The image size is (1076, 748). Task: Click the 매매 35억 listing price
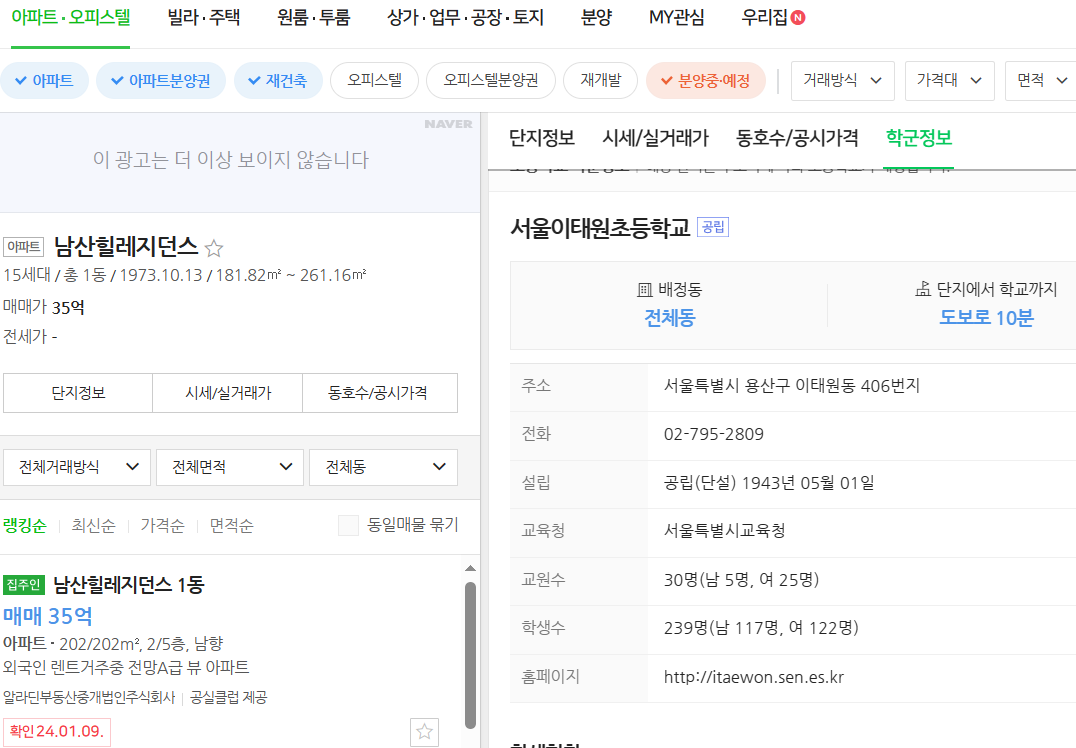(x=47, y=616)
